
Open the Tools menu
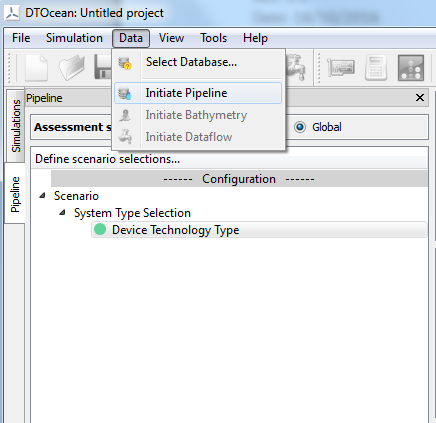pos(214,38)
